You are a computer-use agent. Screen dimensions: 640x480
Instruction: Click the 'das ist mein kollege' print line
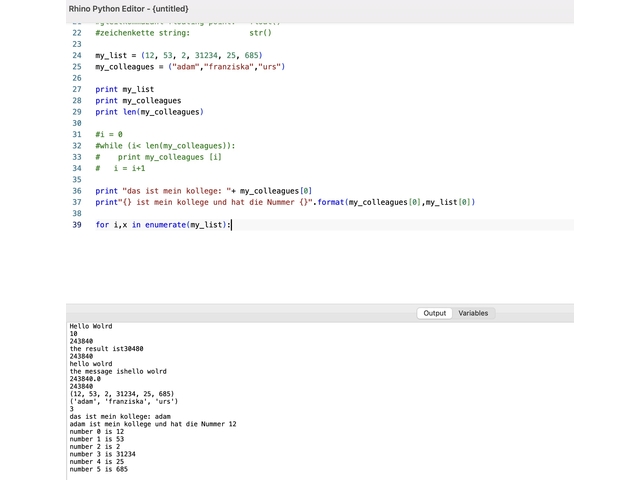tap(204, 191)
